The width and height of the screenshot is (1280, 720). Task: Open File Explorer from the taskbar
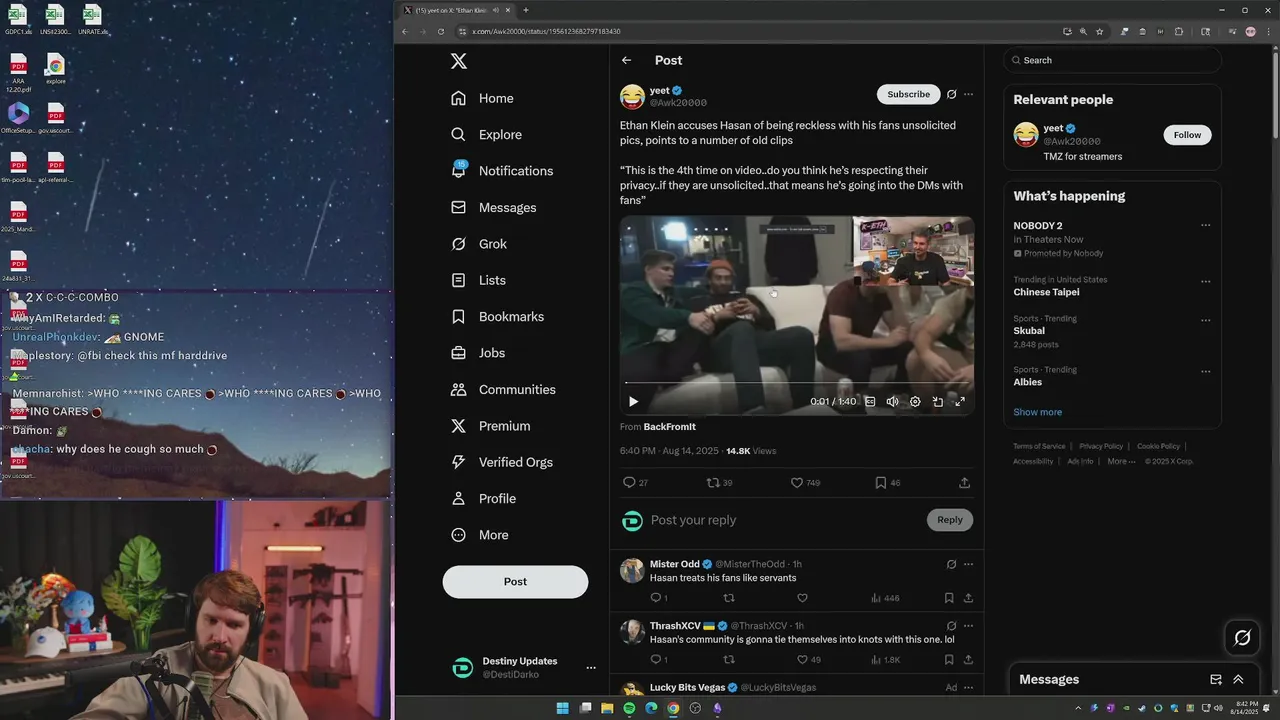[607, 709]
